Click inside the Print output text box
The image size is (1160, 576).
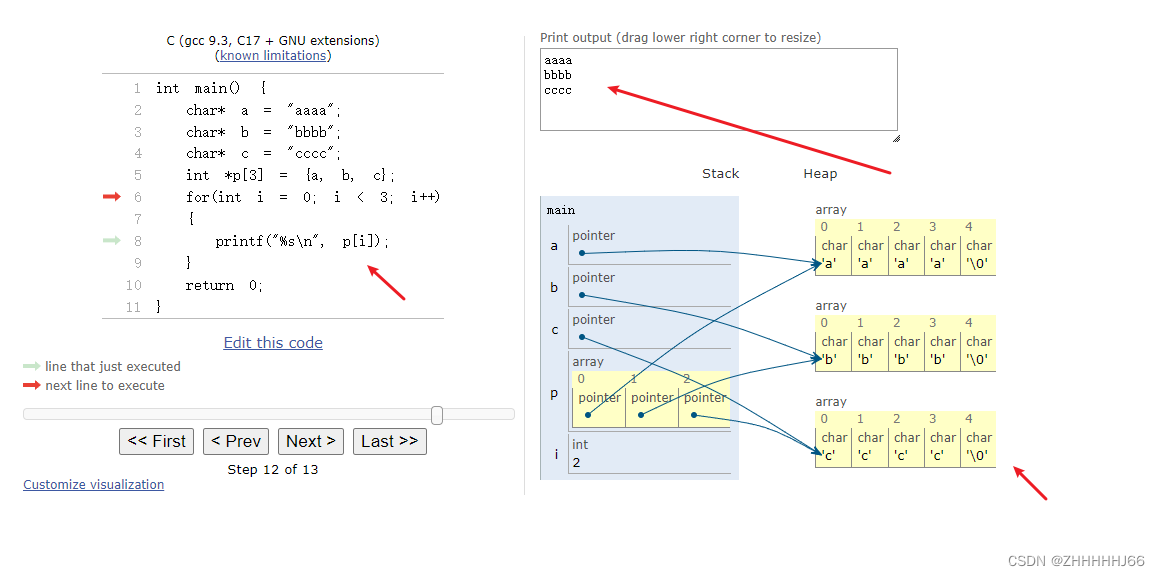click(718, 89)
